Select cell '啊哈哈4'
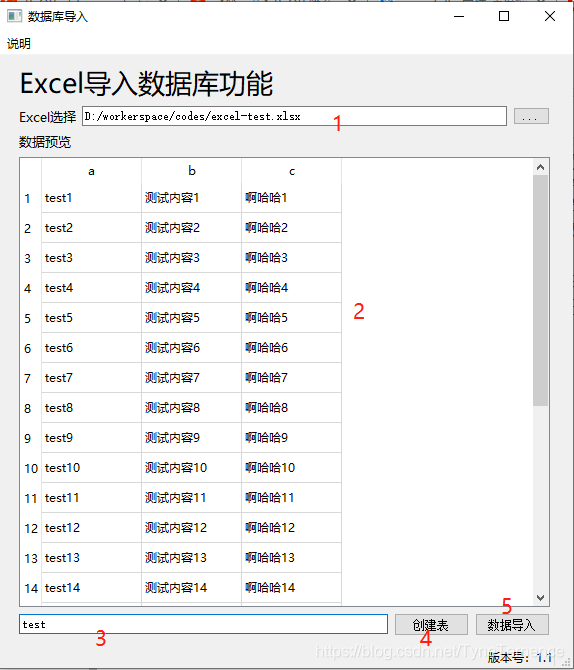Viewport: 574px width, 670px height. pos(291,288)
